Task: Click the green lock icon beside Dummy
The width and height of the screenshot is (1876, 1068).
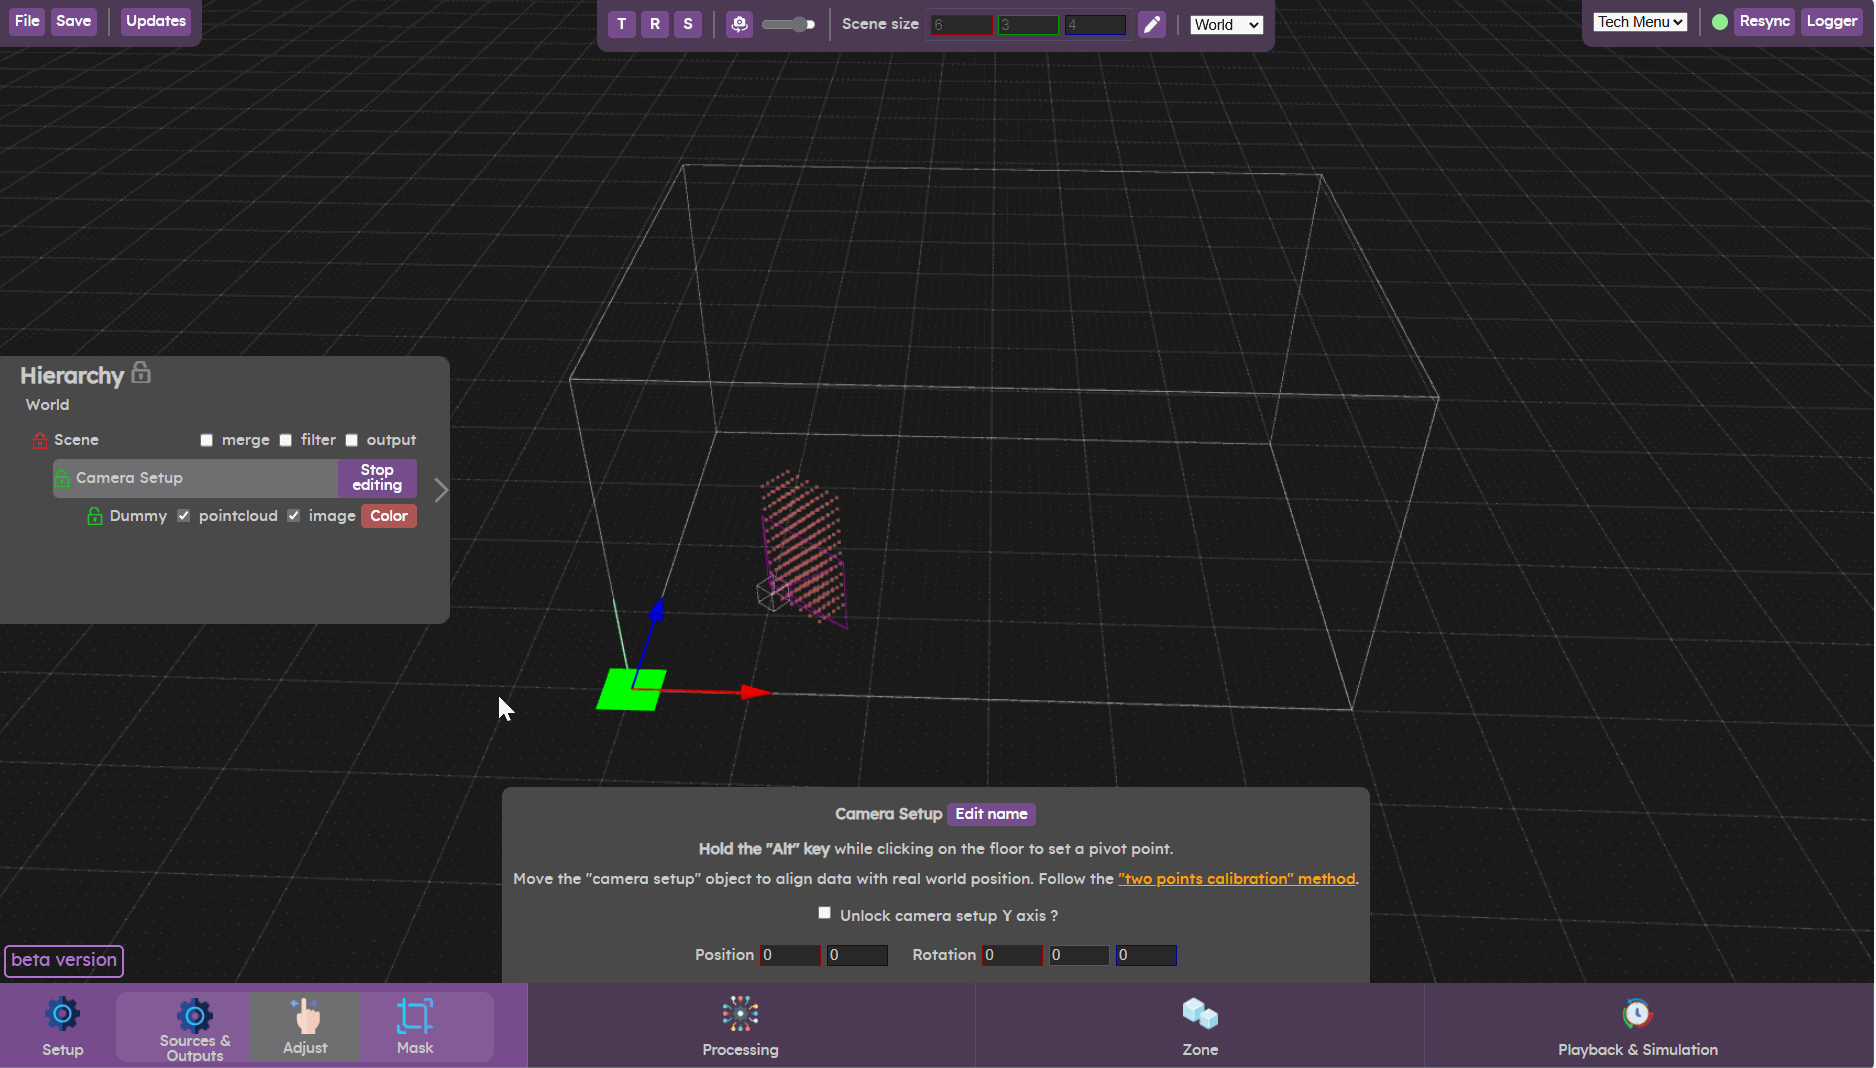Action: [95, 516]
